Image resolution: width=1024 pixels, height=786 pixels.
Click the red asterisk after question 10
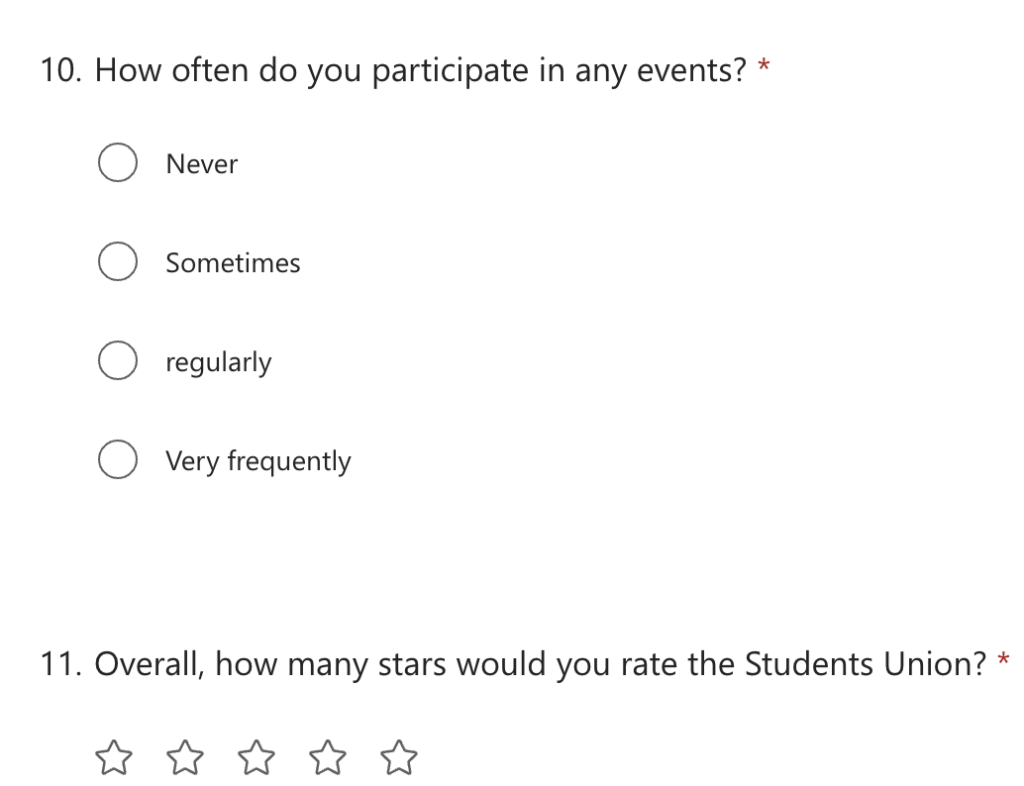763,67
